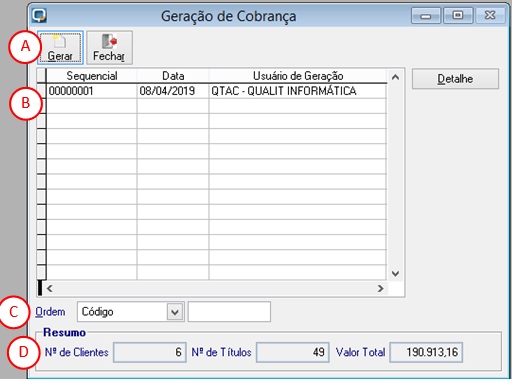Viewport: 512px width, 381px height.
Task: Click the horizontal scroll right arrow
Action: pyautogui.click(x=380, y=288)
